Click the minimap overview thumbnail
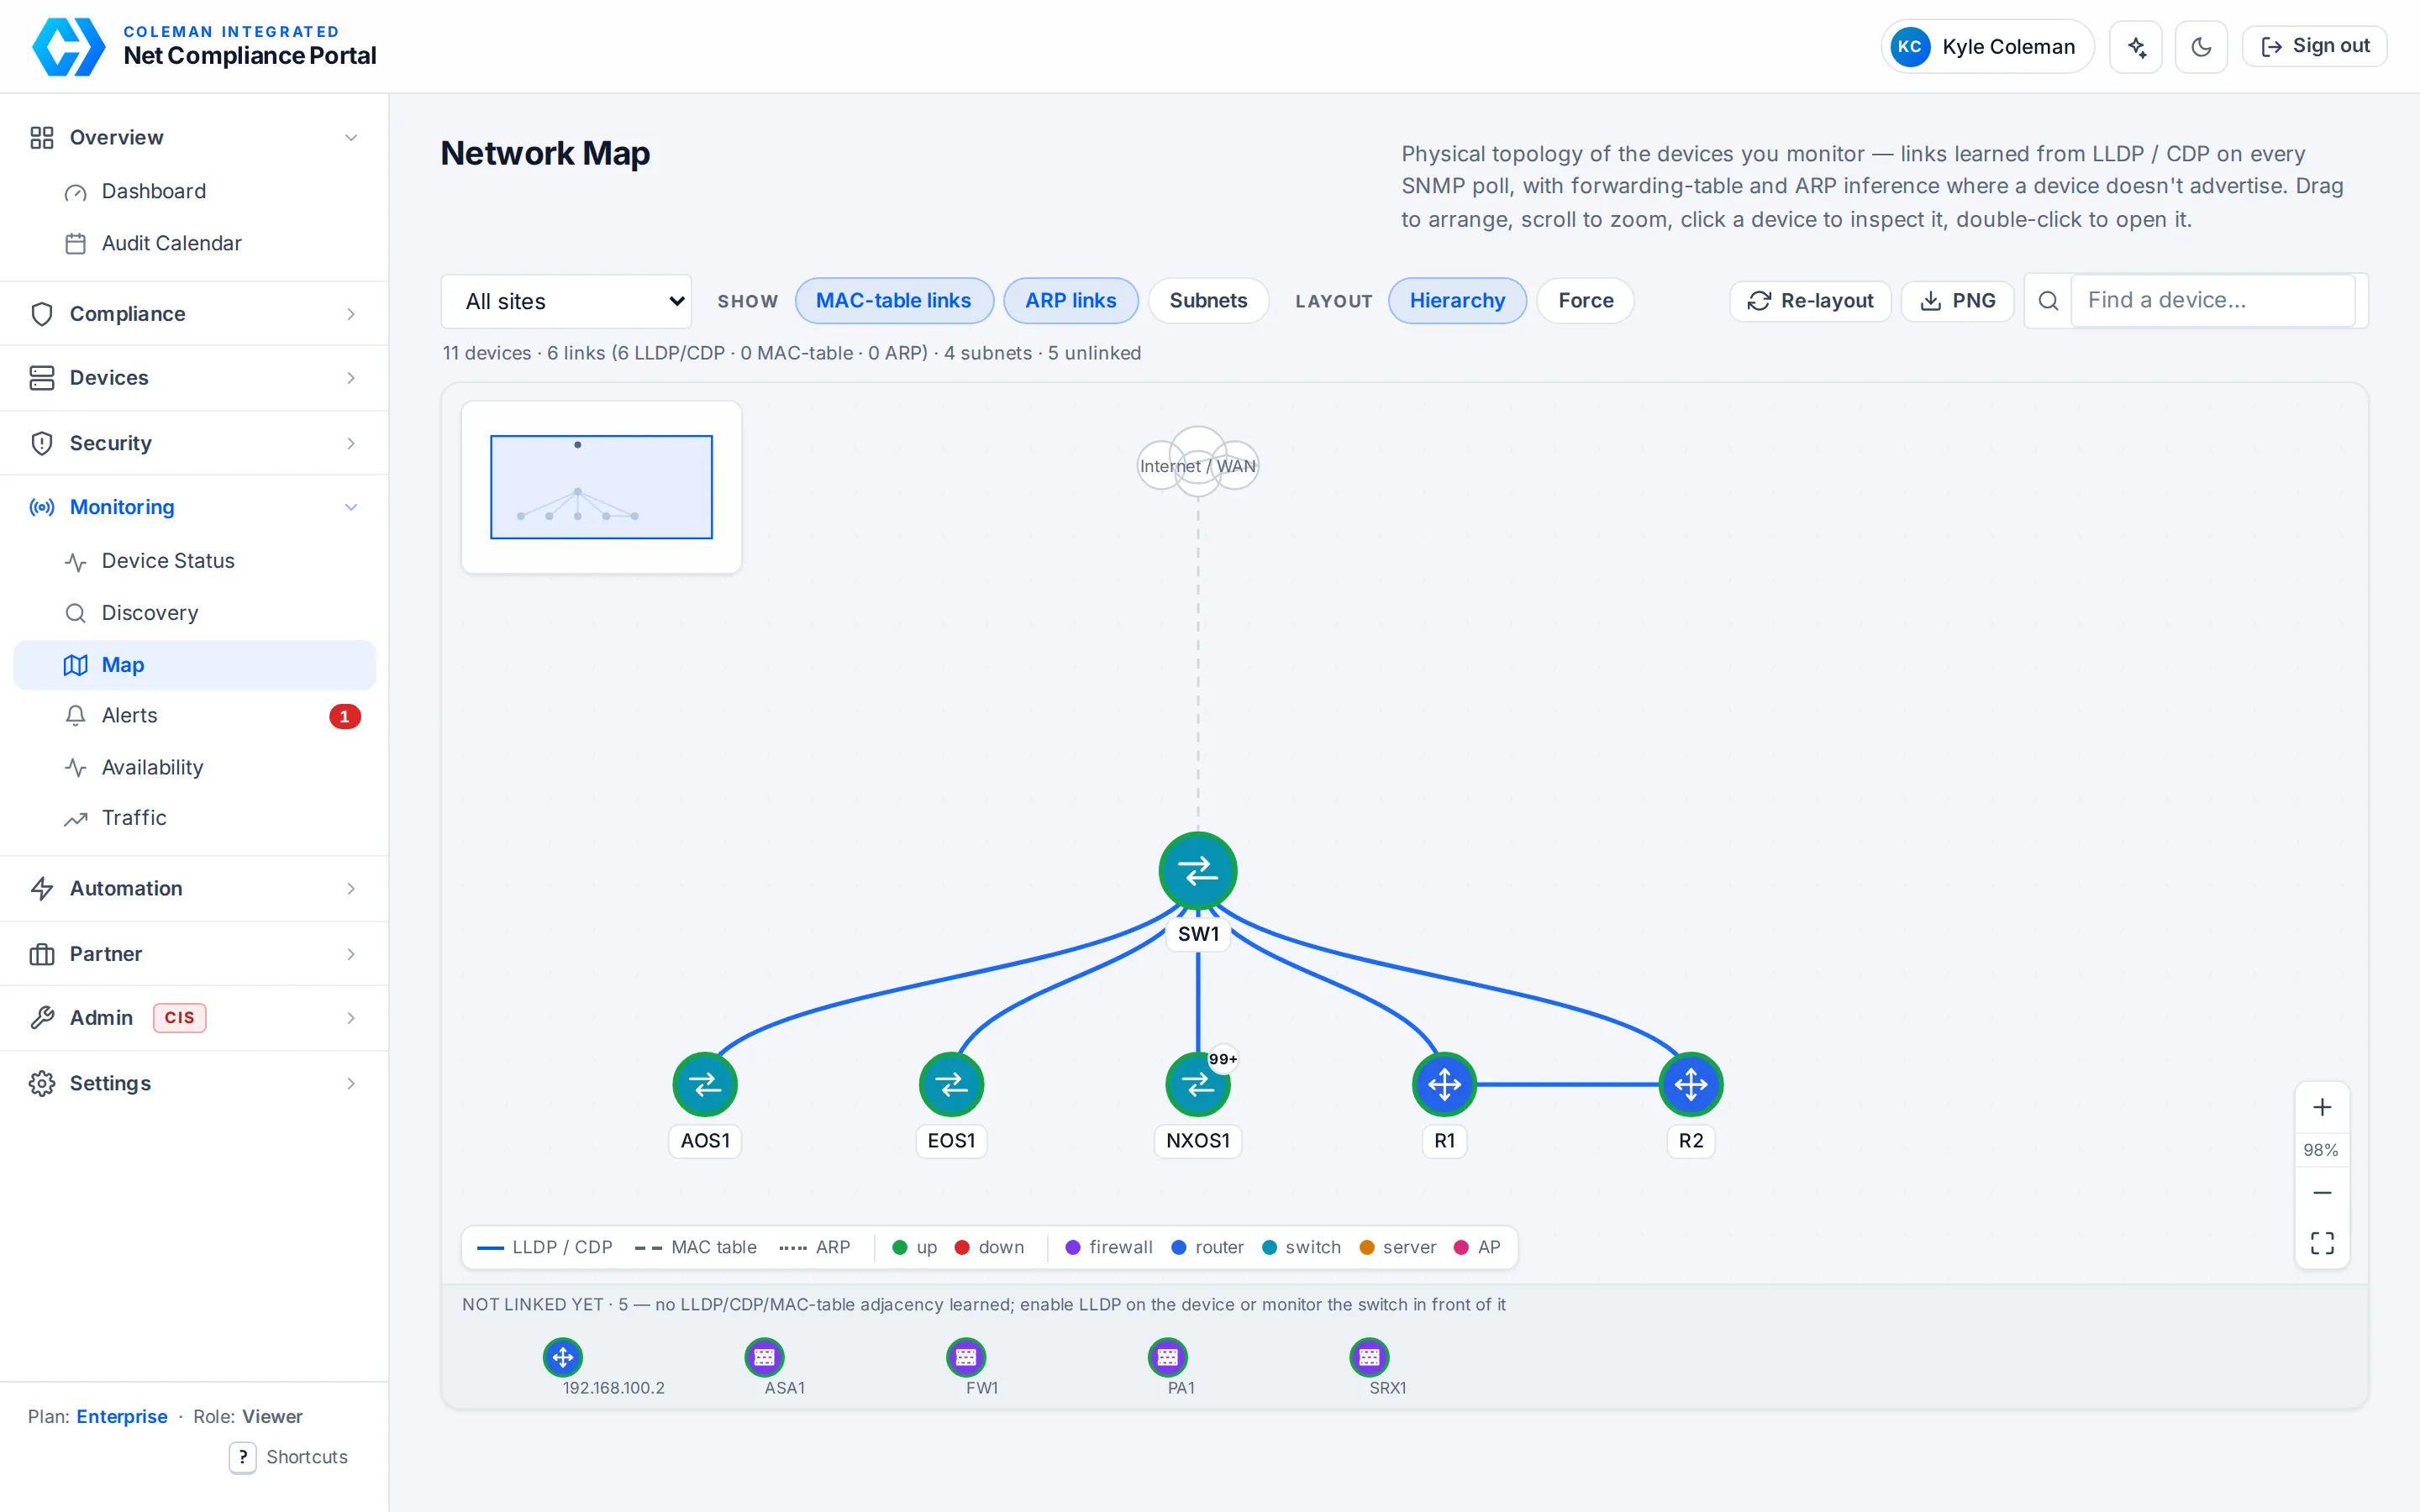Screen dimensions: 2420x1512 pyautogui.click(x=601, y=487)
